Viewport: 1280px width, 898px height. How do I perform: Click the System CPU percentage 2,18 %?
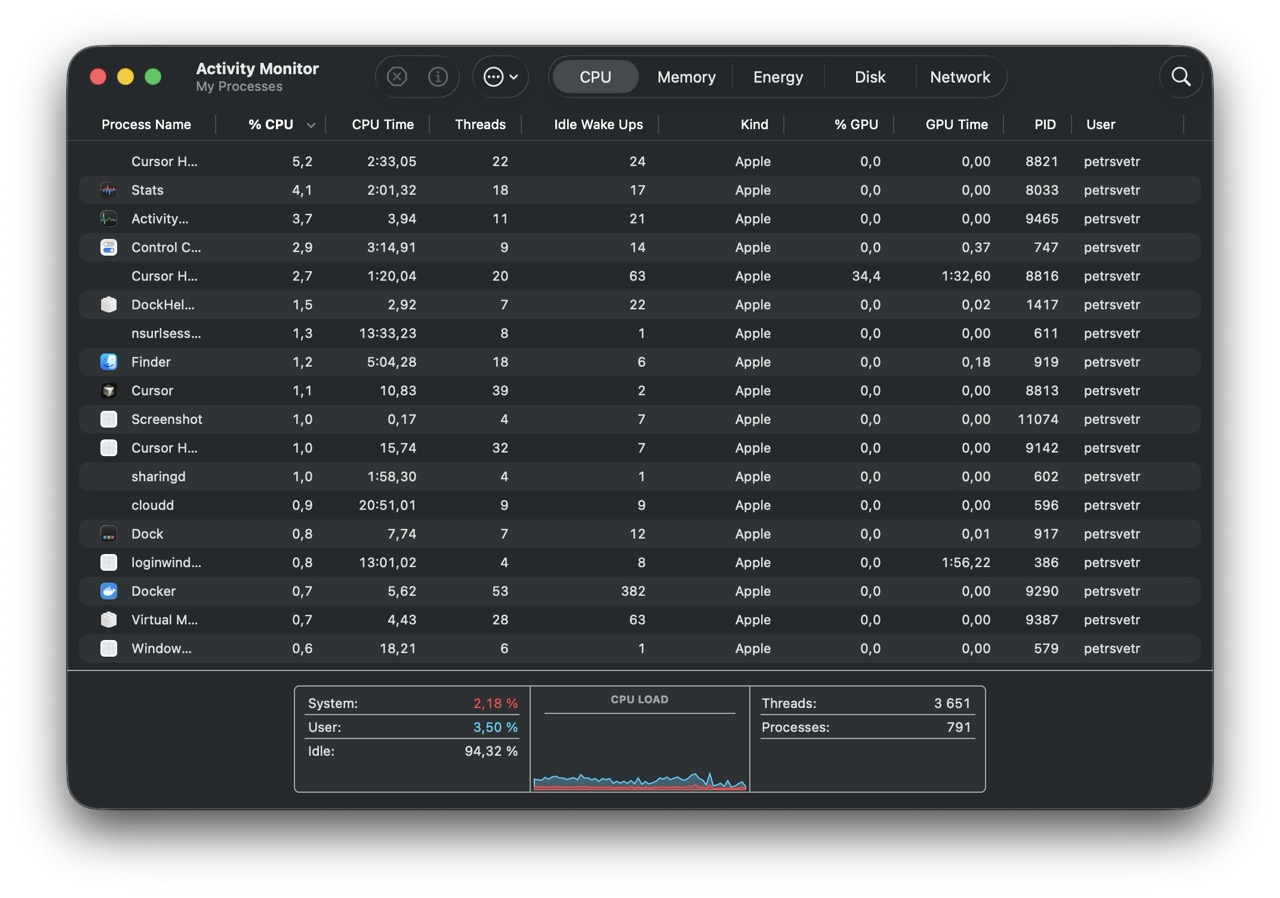coord(495,704)
